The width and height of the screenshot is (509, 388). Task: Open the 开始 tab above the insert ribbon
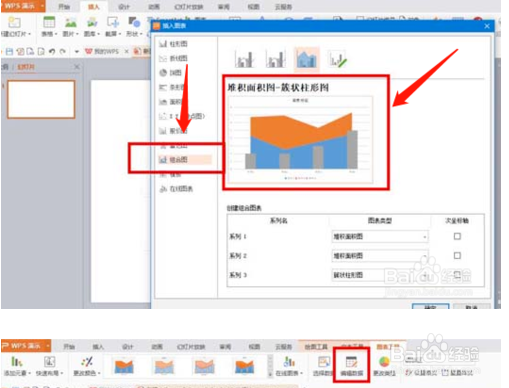tap(64, 7)
